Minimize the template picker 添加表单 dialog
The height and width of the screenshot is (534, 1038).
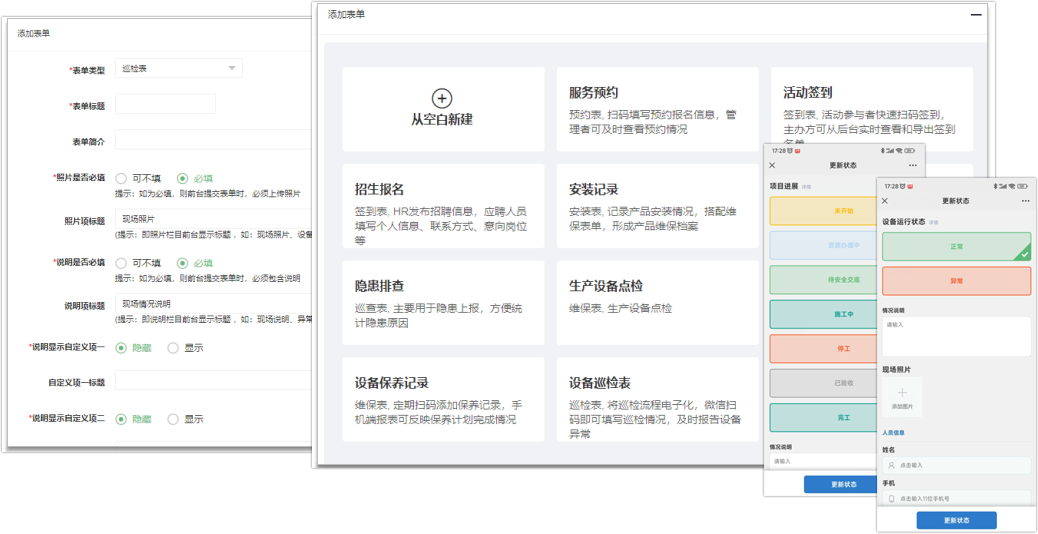click(x=976, y=15)
